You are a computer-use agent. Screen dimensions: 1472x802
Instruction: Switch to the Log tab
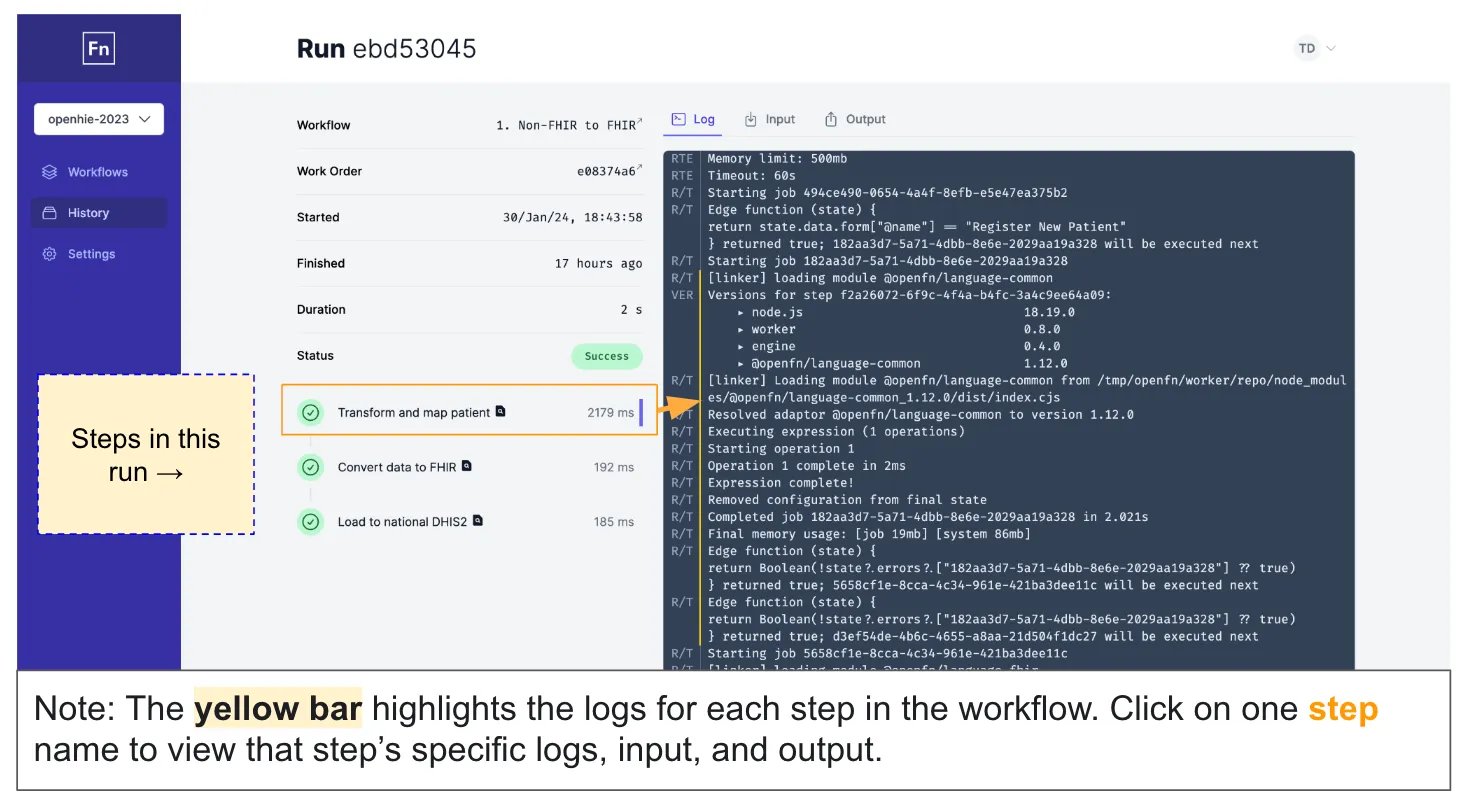pyautogui.click(x=693, y=119)
